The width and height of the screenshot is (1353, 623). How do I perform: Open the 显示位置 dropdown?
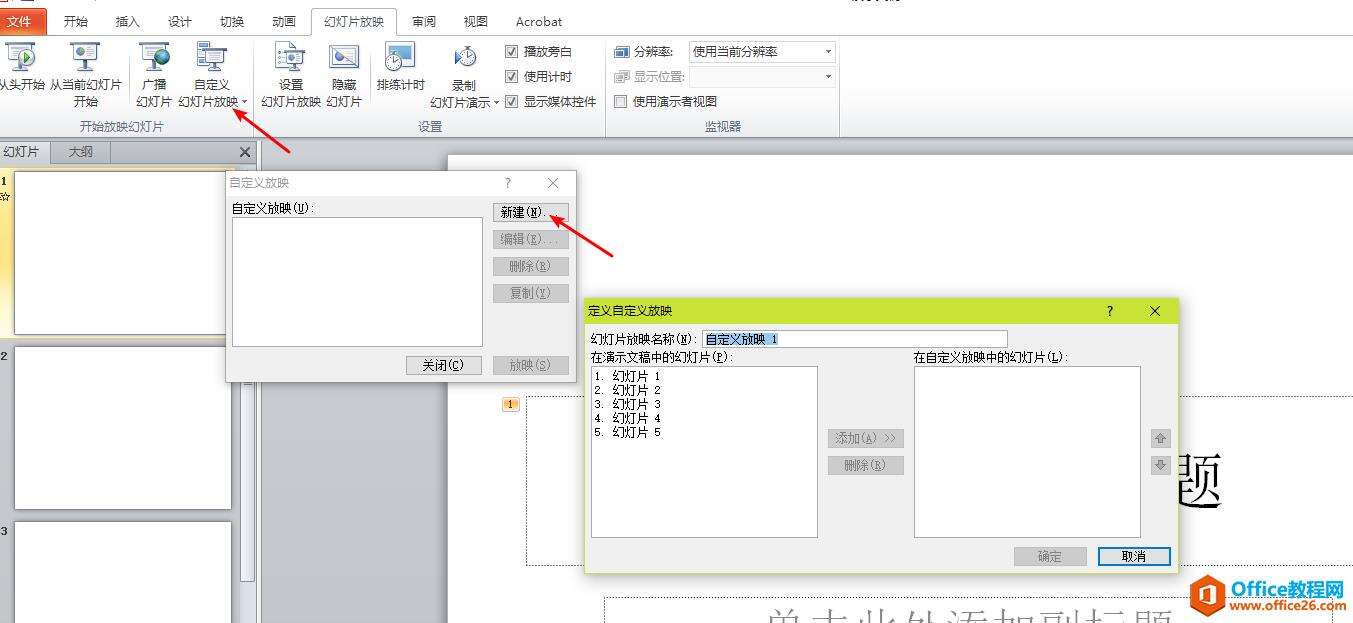[x=829, y=76]
